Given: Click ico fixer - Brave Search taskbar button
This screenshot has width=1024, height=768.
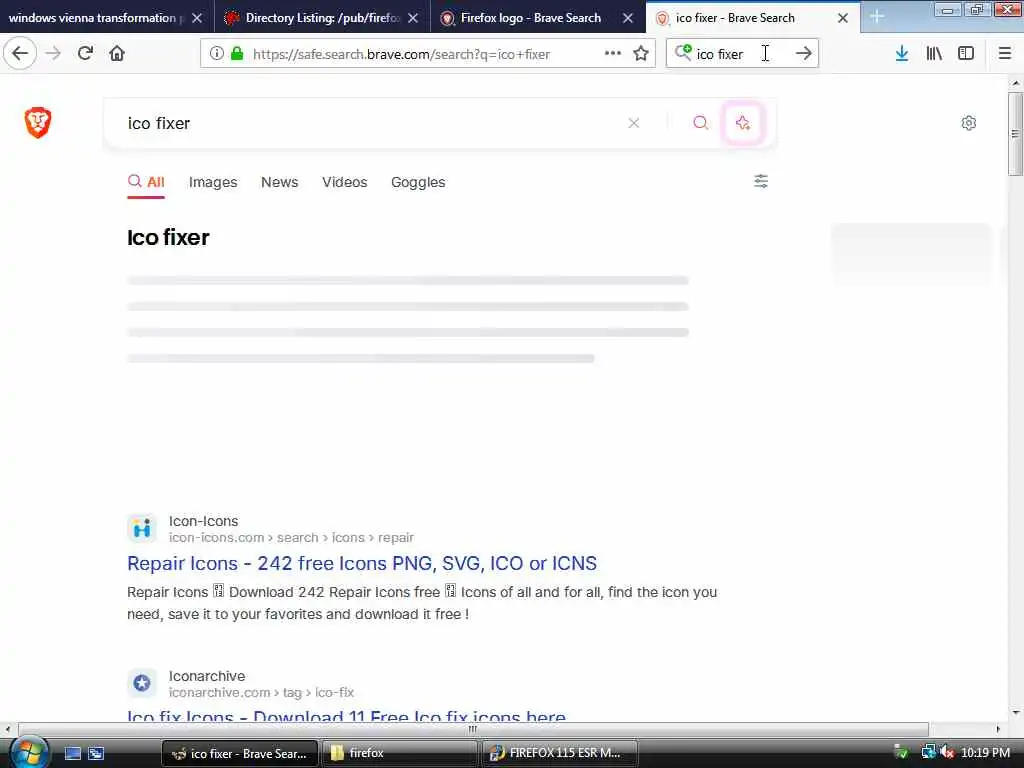Looking at the screenshot, I should 240,753.
